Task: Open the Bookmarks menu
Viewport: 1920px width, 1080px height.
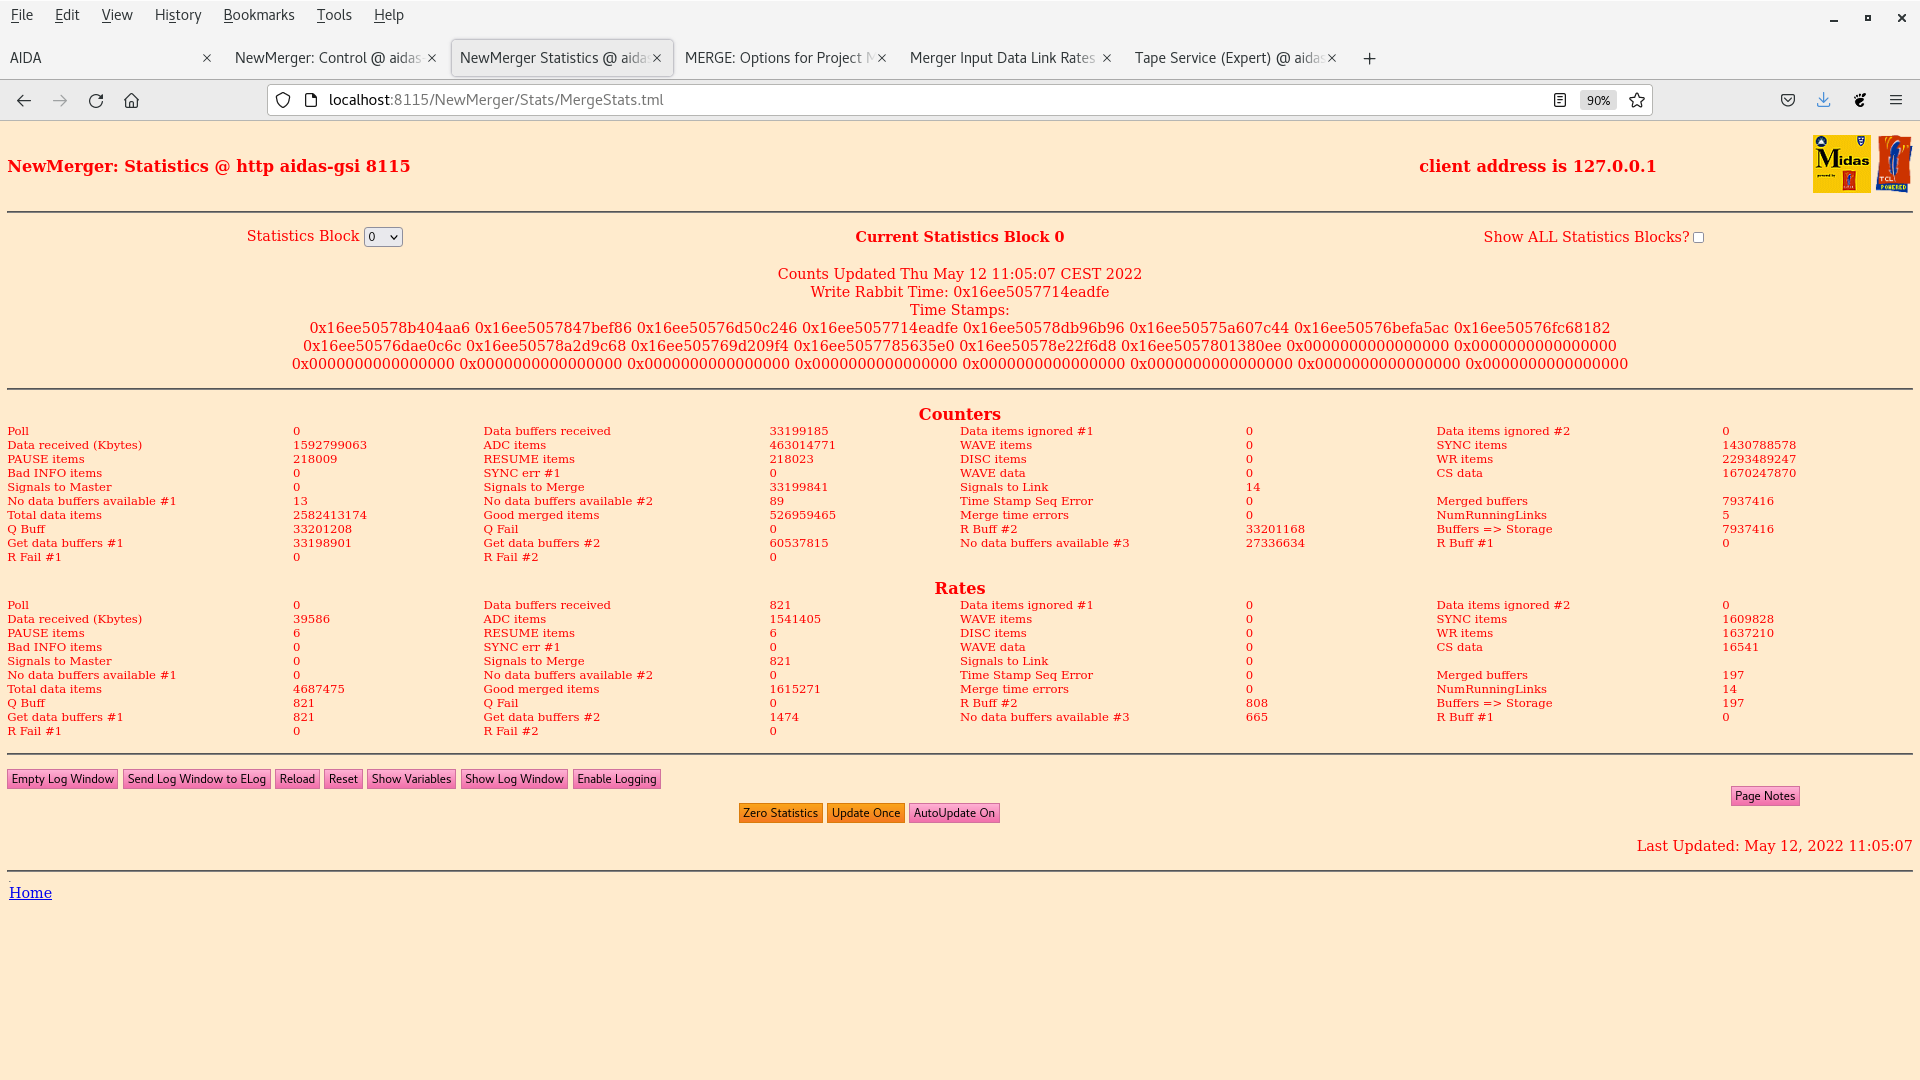Action: [x=259, y=15]
